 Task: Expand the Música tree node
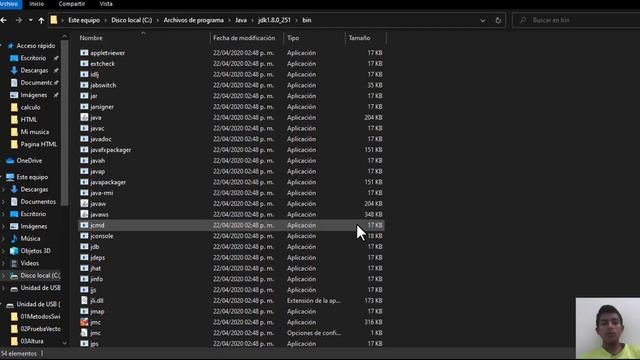coord(4,239)
